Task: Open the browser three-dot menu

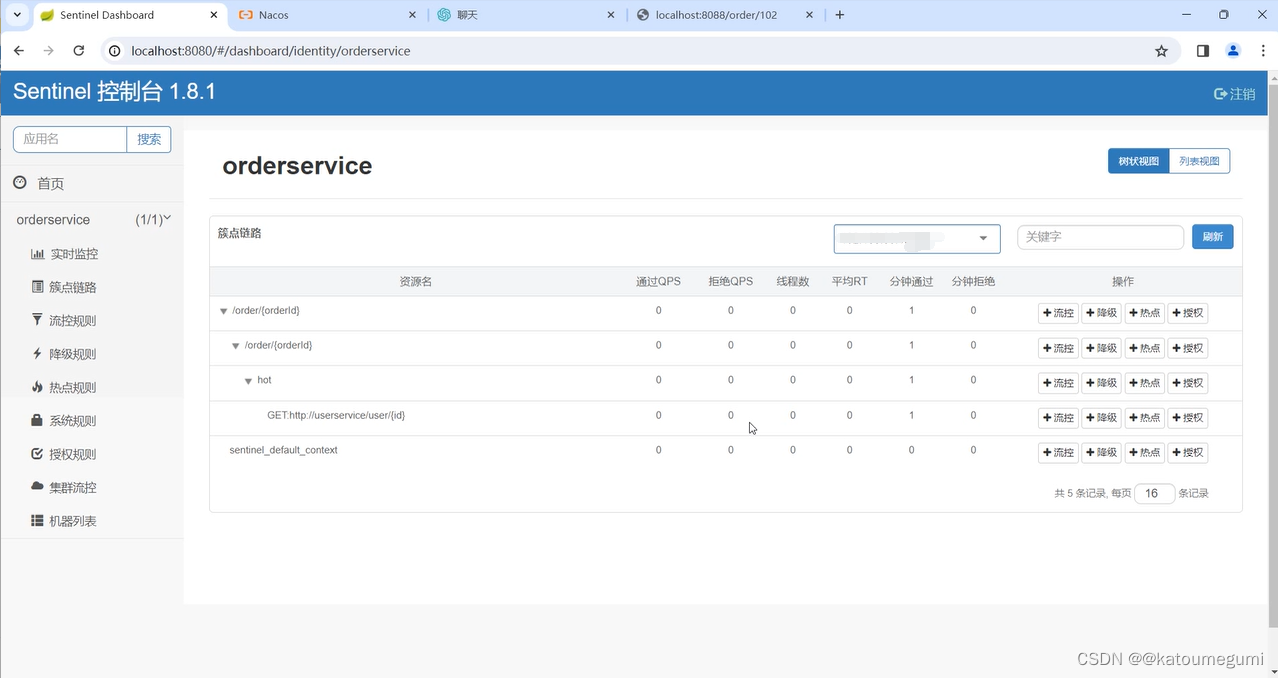Action: click(1263, 51)
